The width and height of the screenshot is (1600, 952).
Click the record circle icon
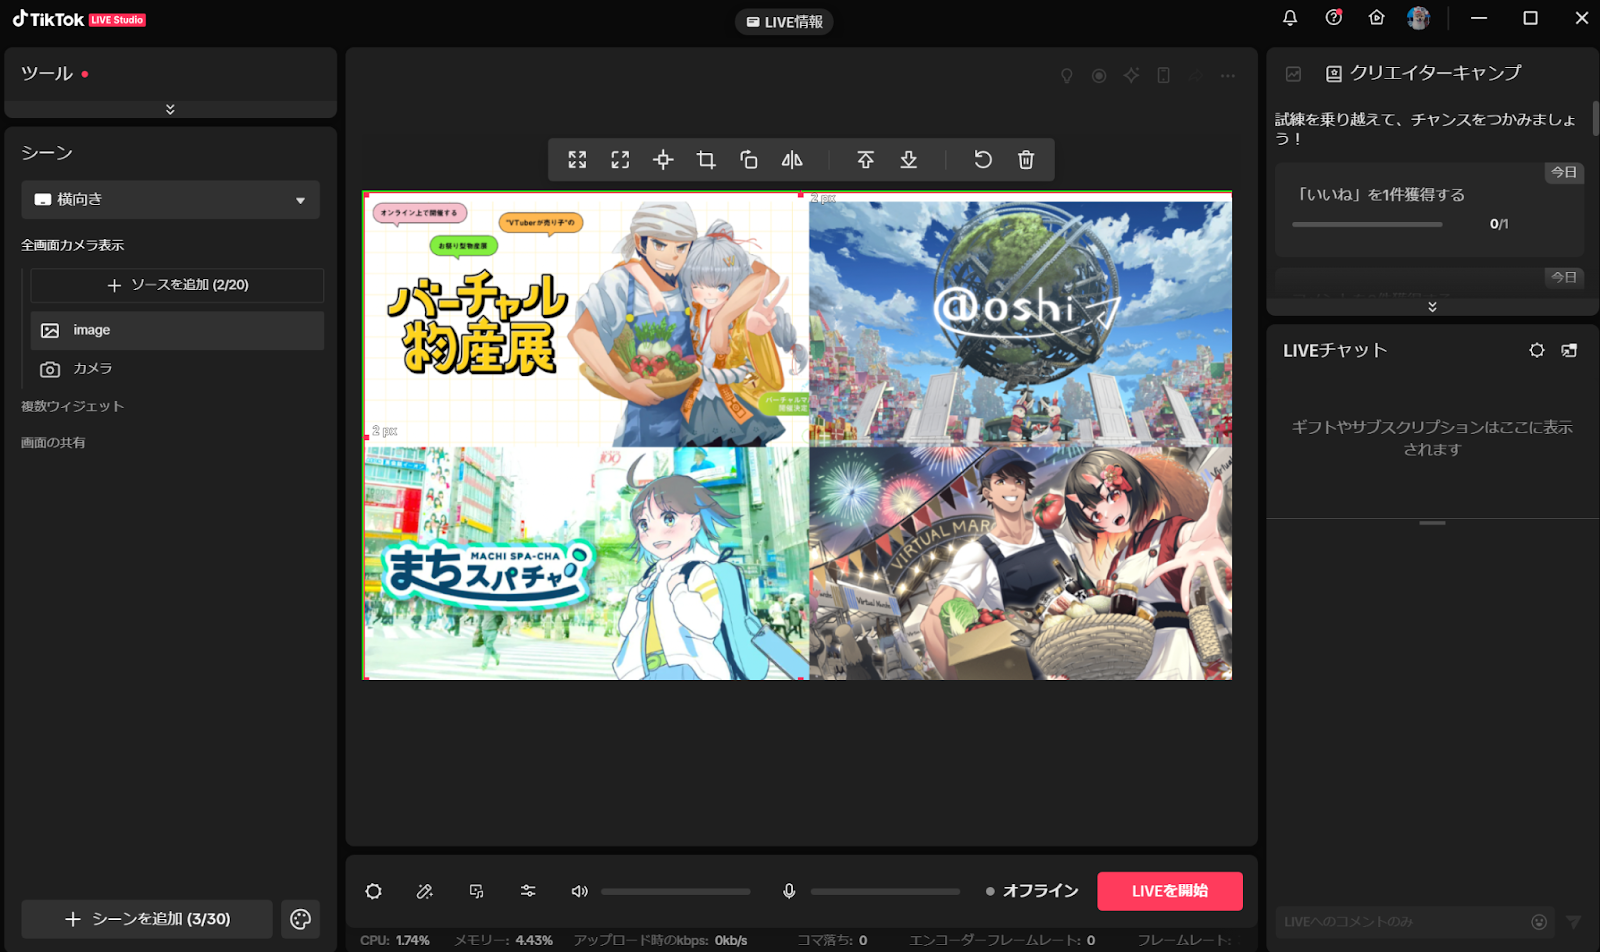(x=1099, y=76)
